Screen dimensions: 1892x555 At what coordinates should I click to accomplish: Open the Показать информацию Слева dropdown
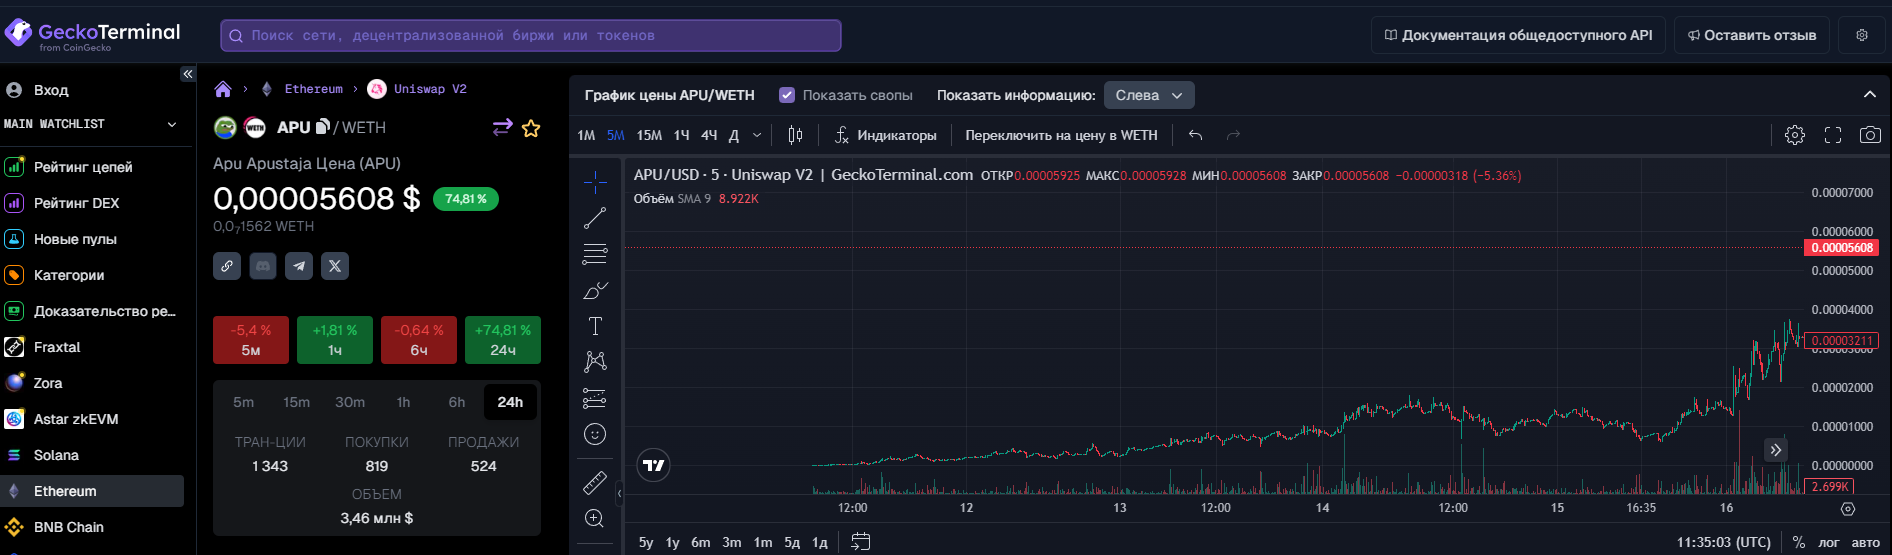pos(1149,95)
